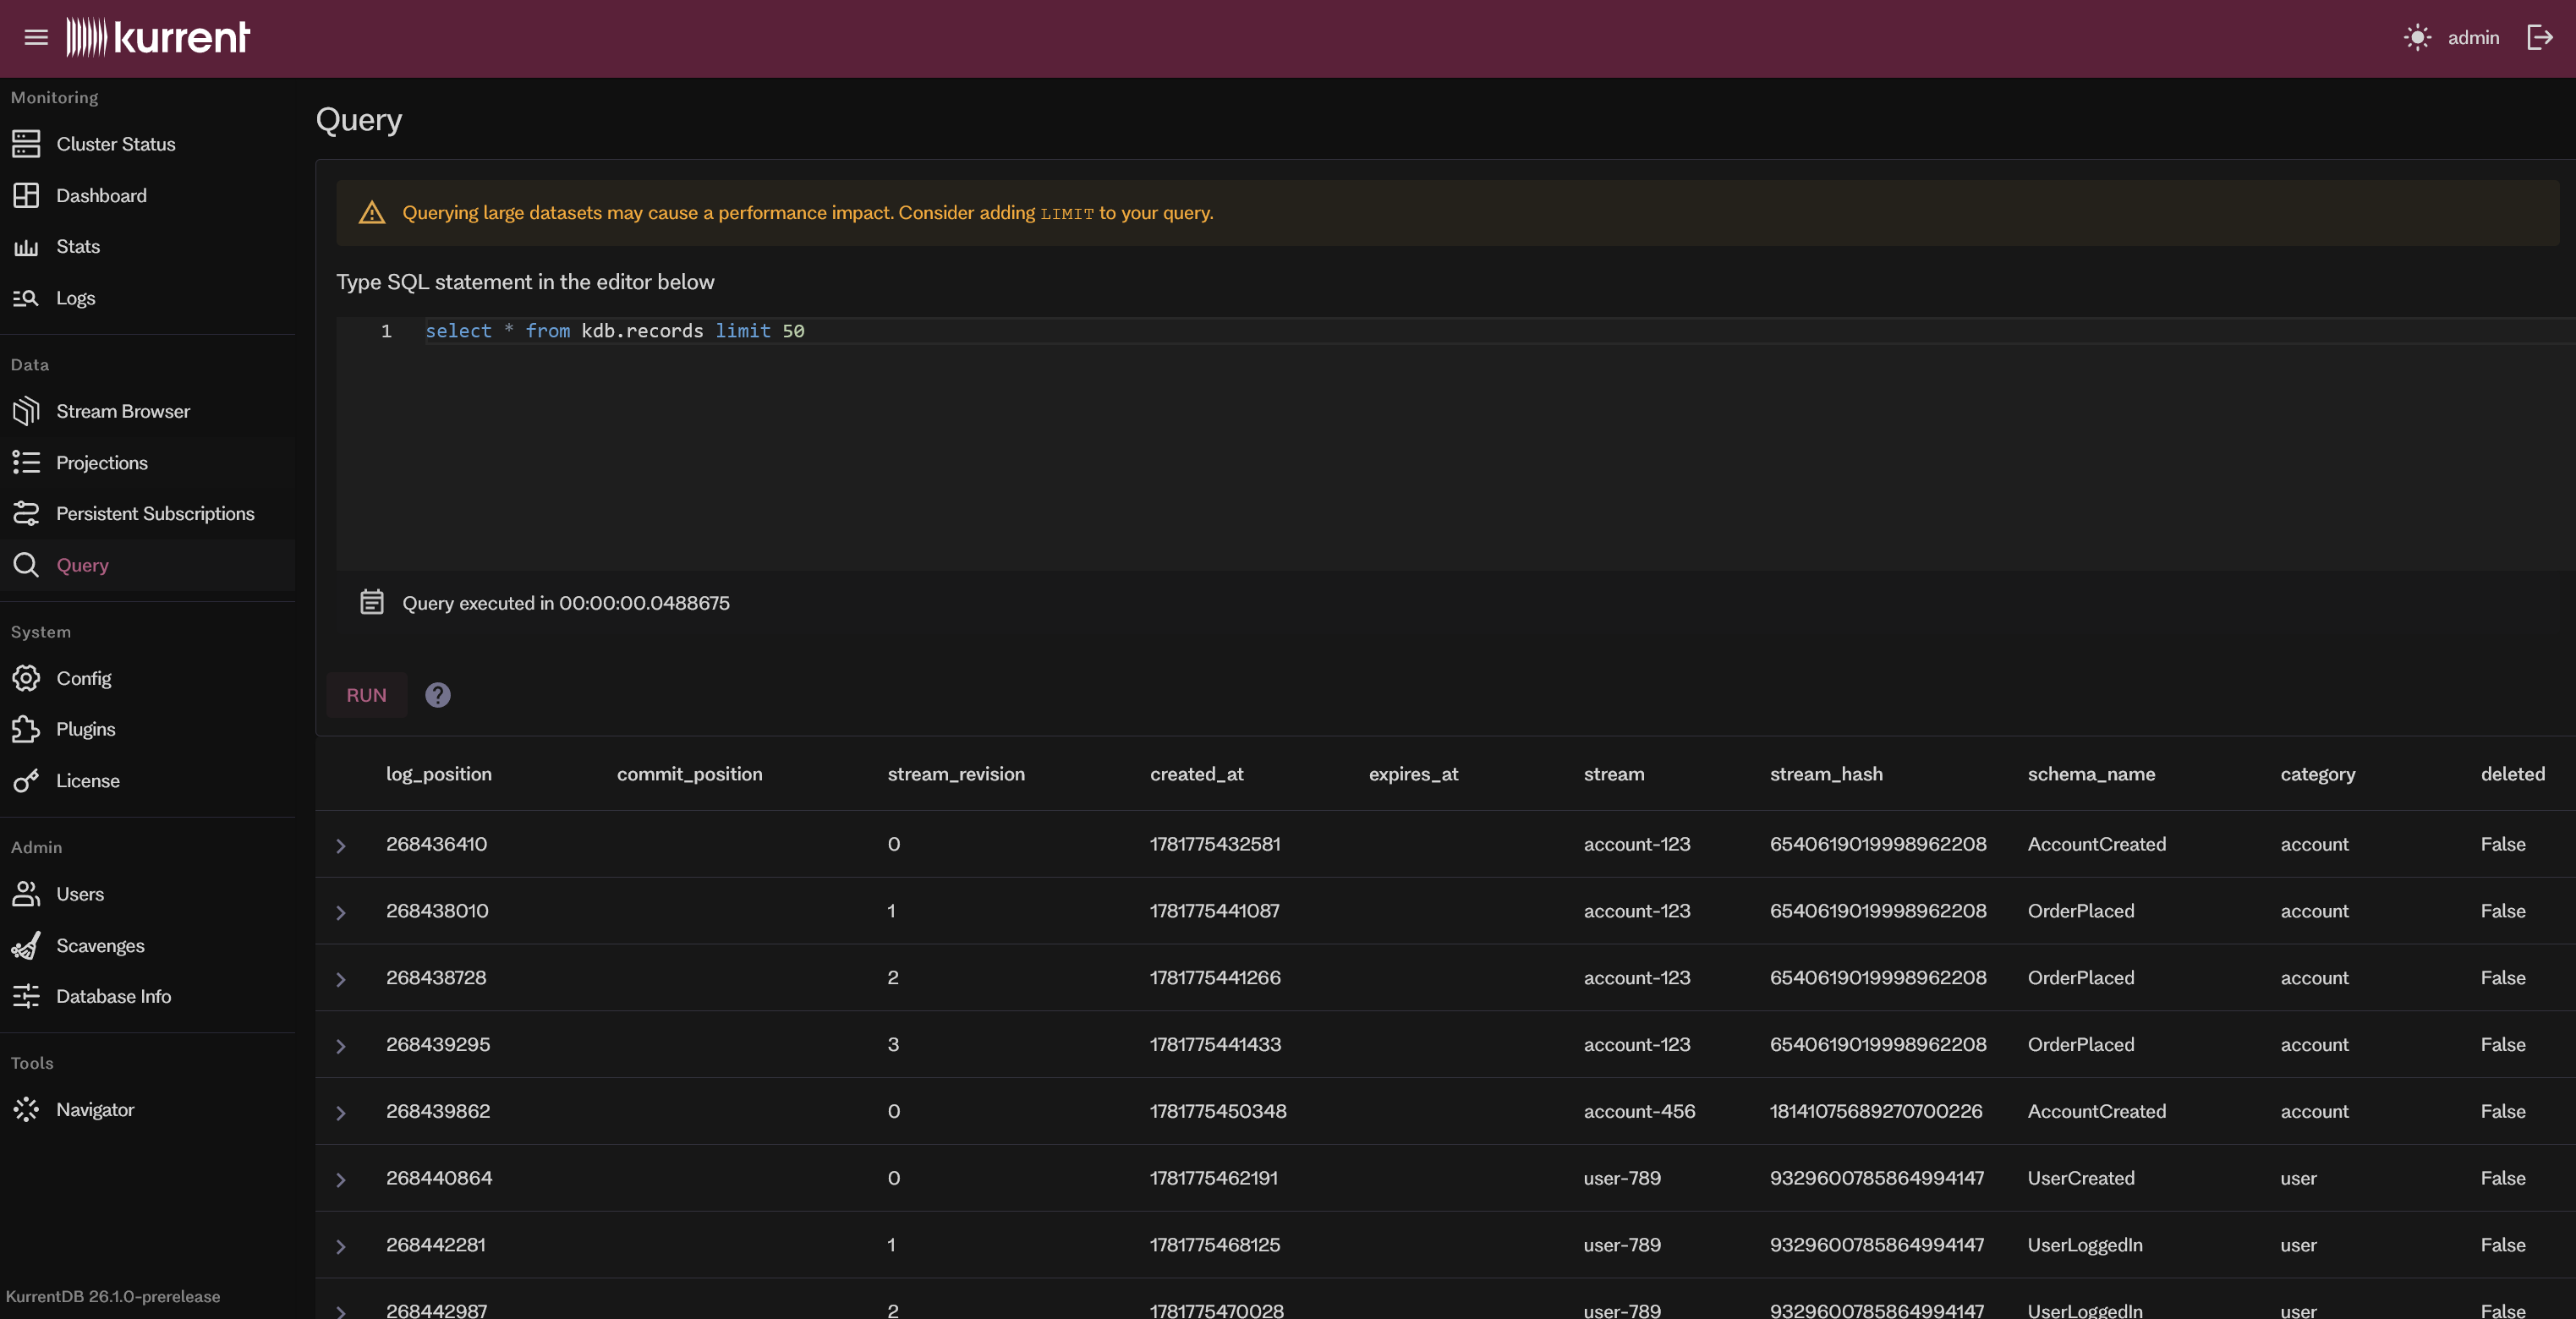Click the License key icon
Screen dimensions: 2576x1319
[26, 781]
